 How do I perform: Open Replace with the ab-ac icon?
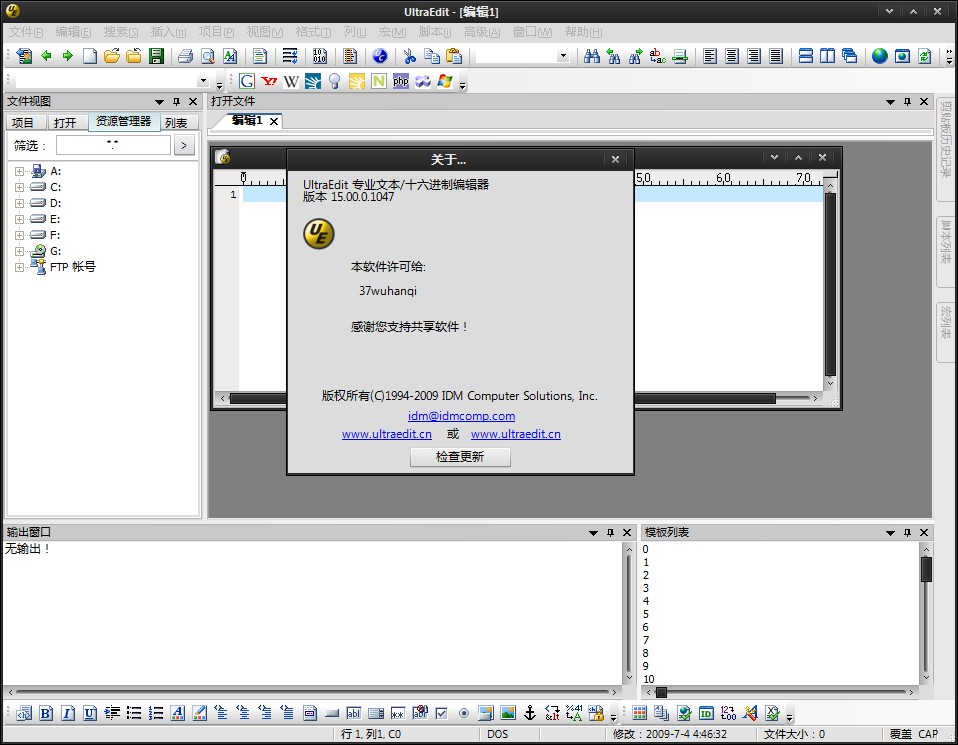pyautogui.click(x=657, y=56)
